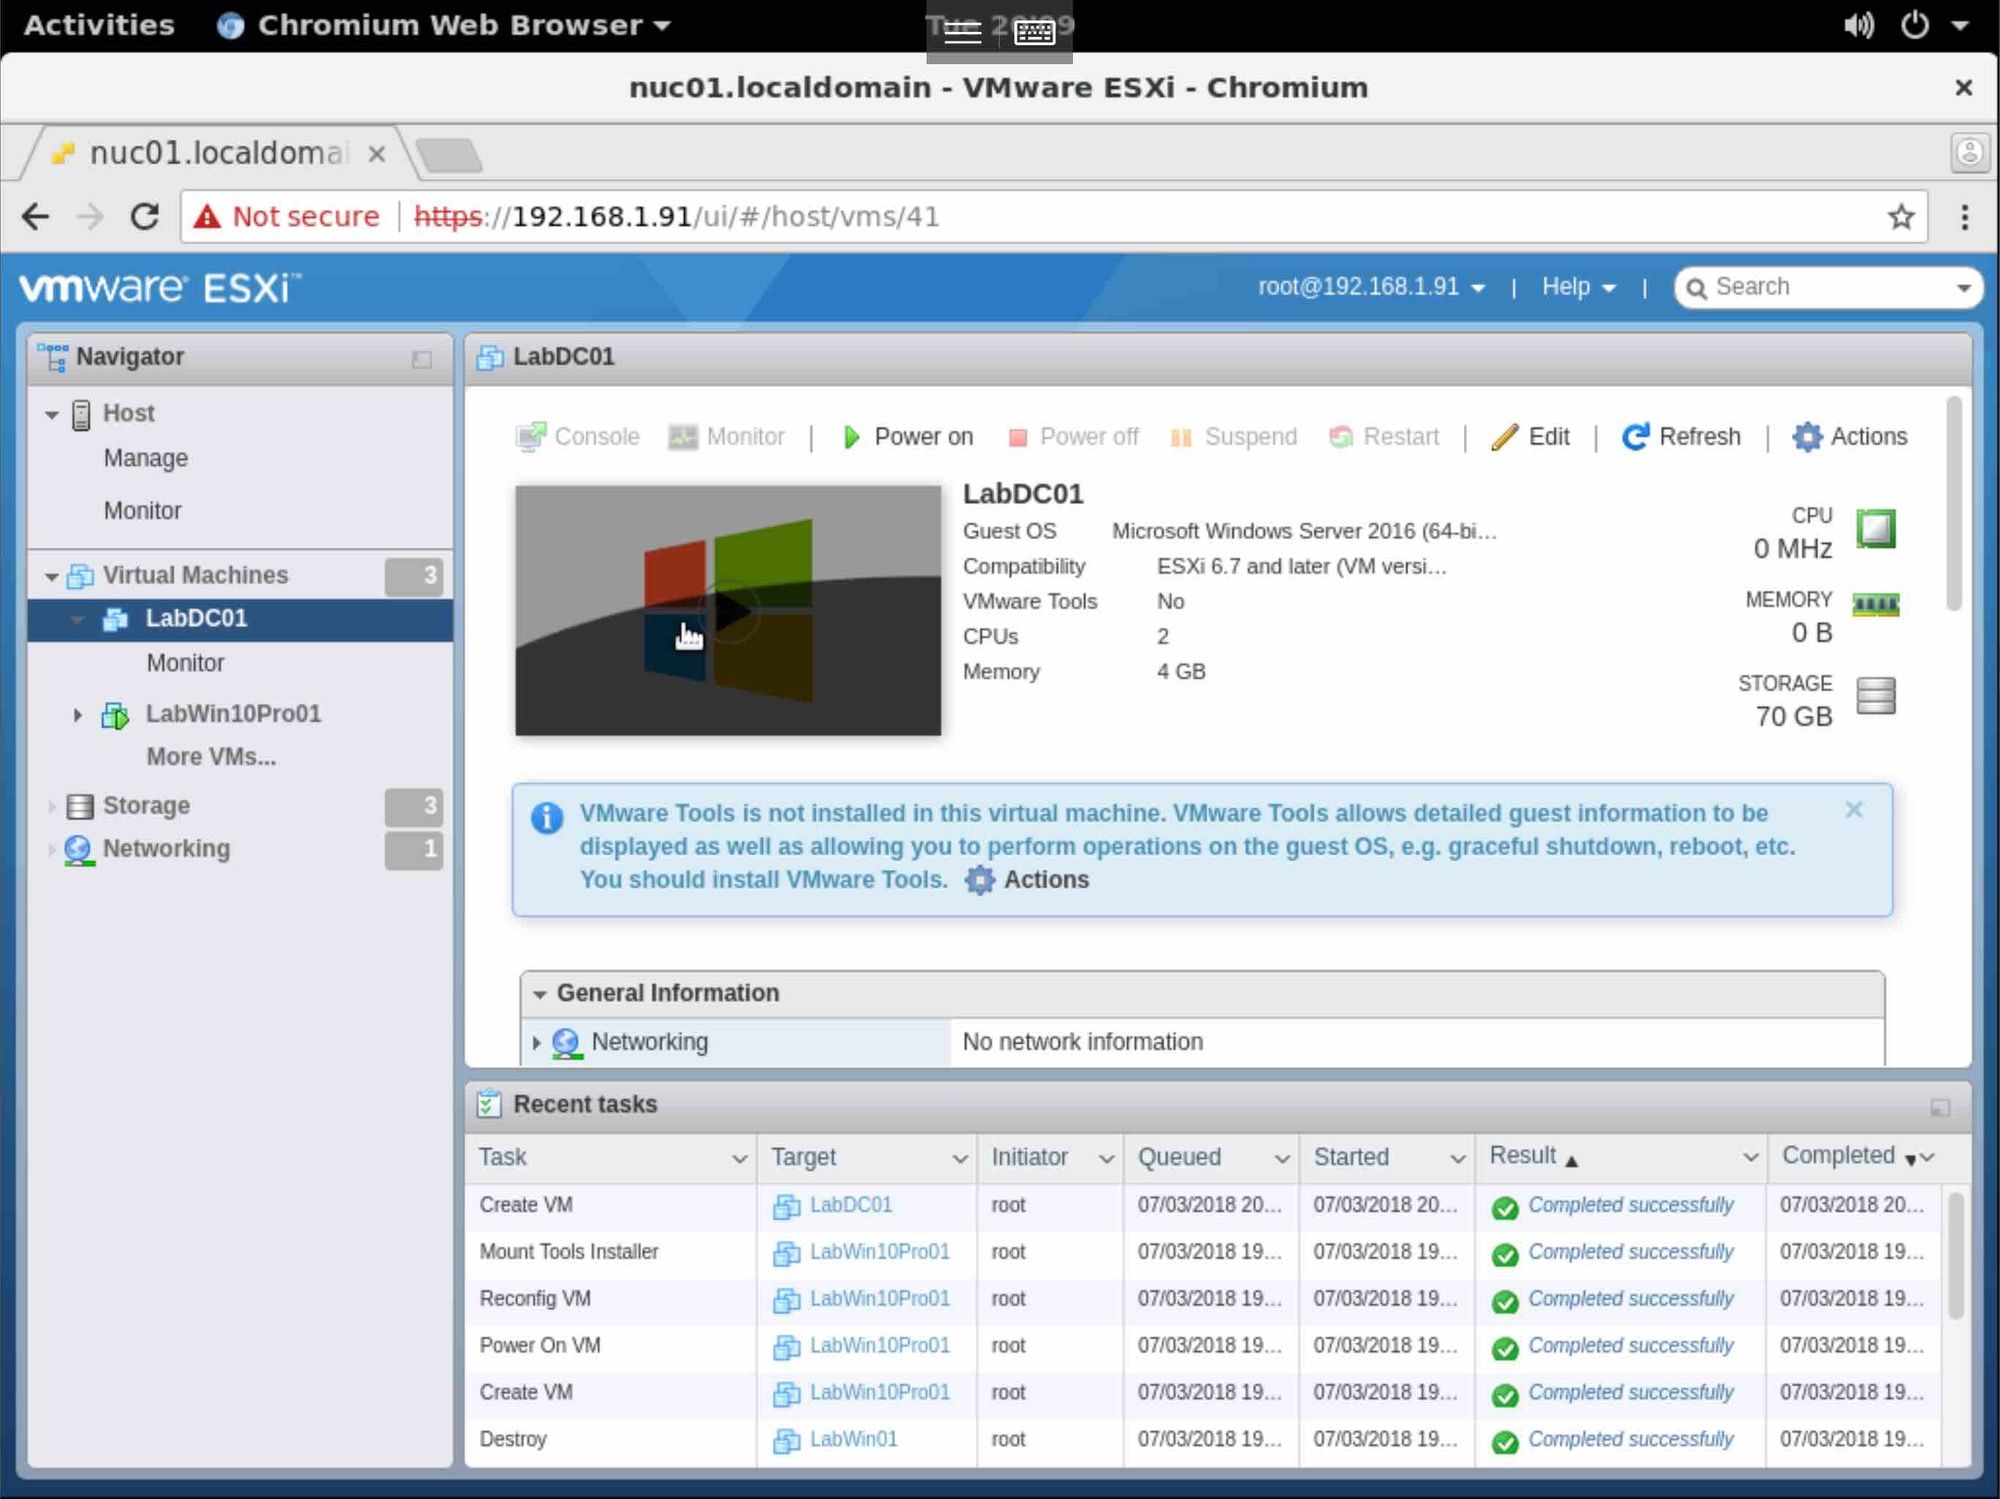2000x1499 pixels.
Task: Select Networking in the Navigator
Action: tap(166, 849)
